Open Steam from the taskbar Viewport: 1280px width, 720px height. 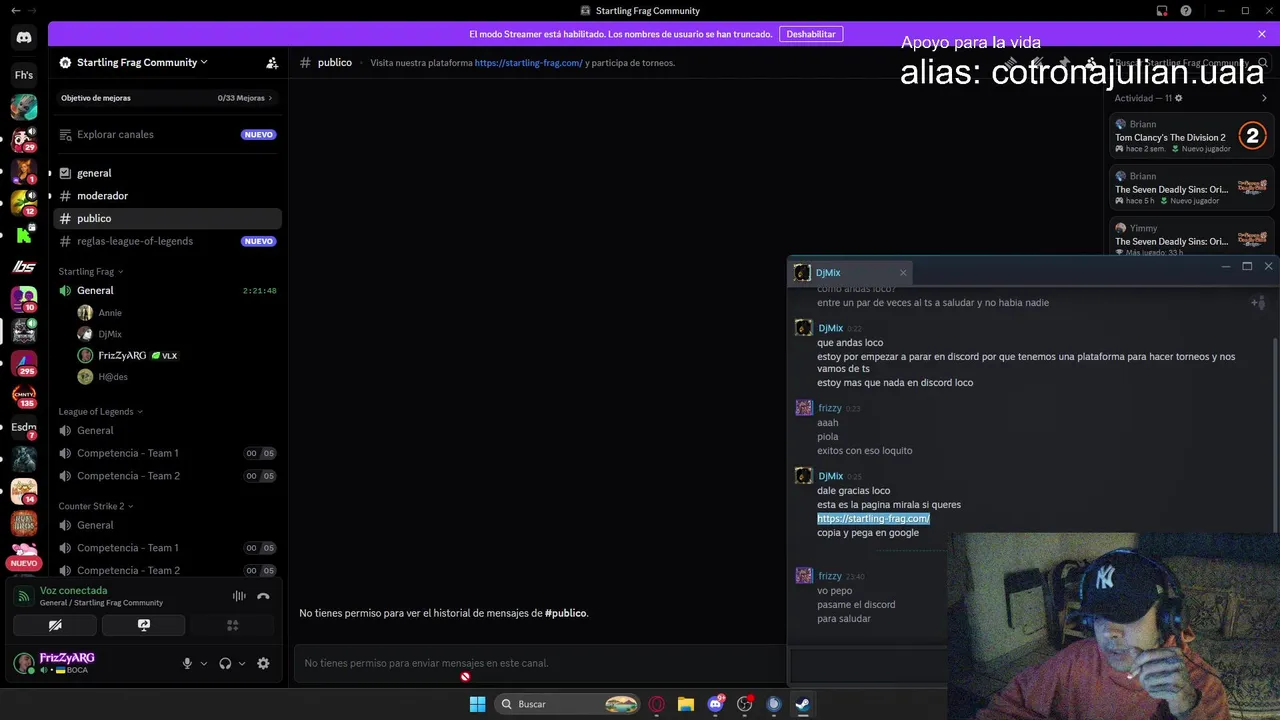click(802, 704)
